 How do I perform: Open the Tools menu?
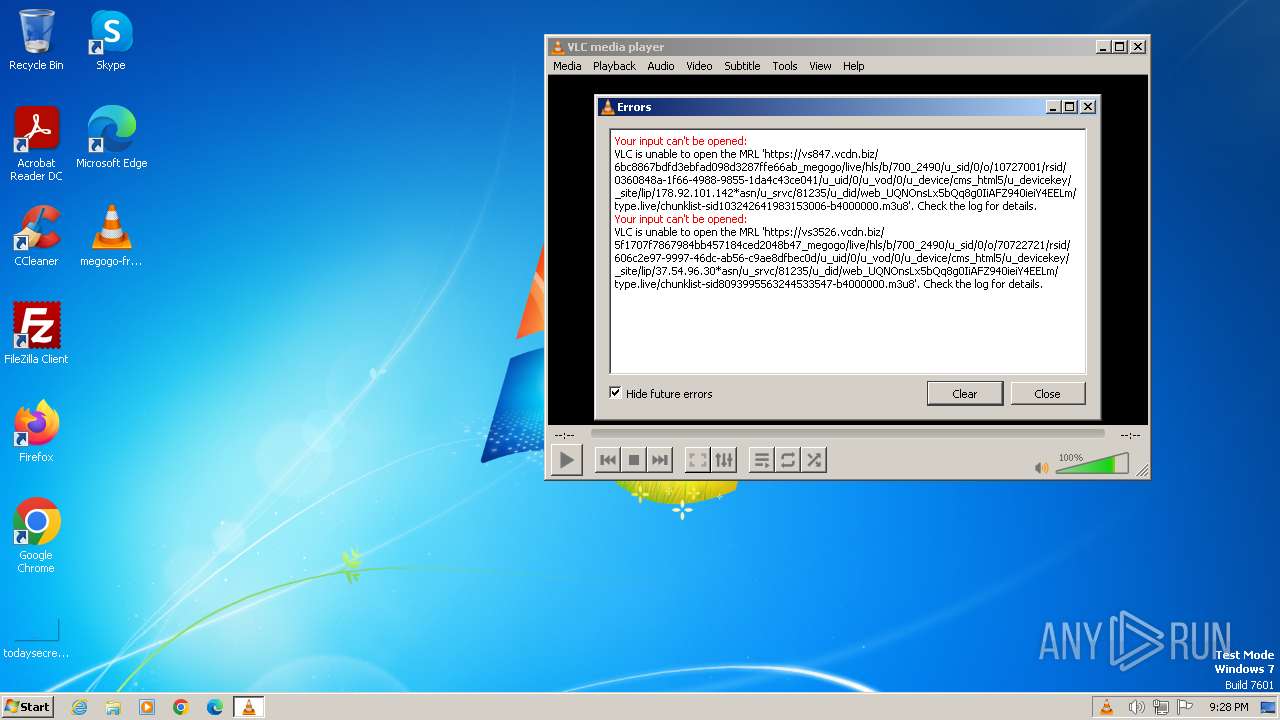point(785,66)
